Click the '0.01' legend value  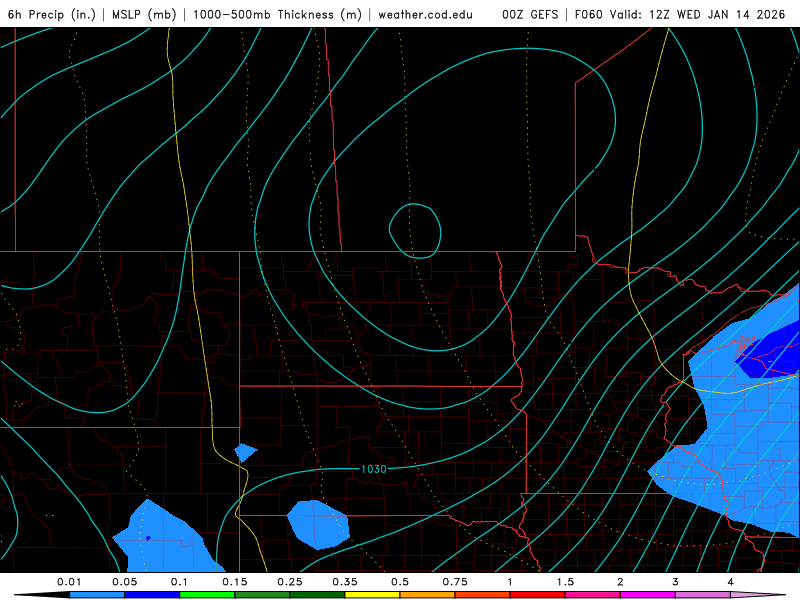[x=69, y=582]
